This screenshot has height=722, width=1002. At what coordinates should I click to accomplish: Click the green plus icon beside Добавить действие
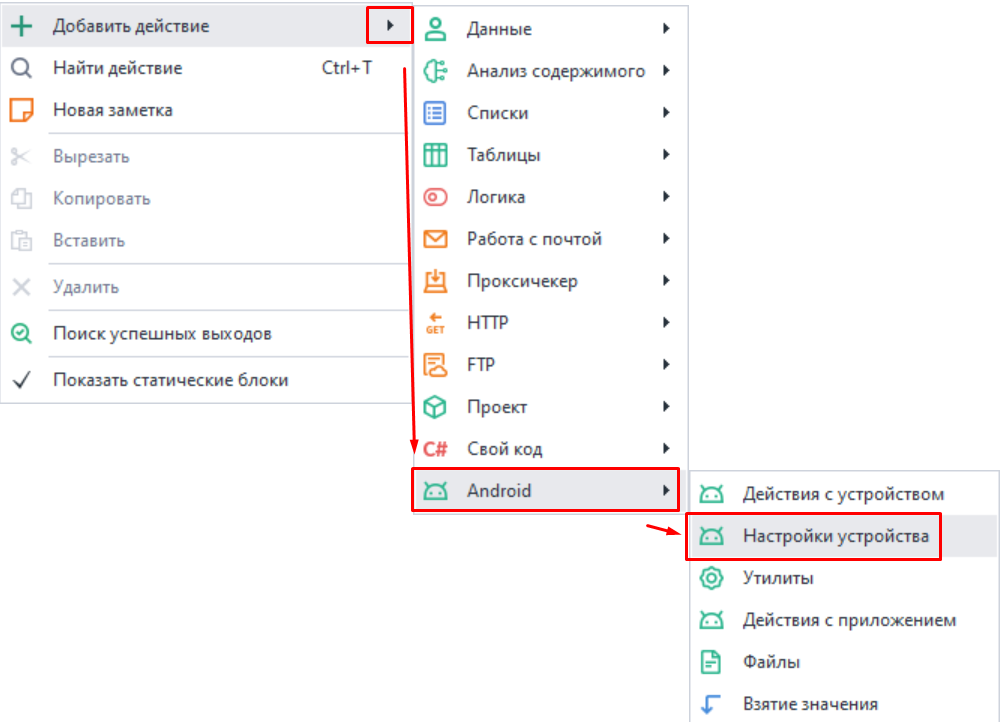(x=22, y=27)
